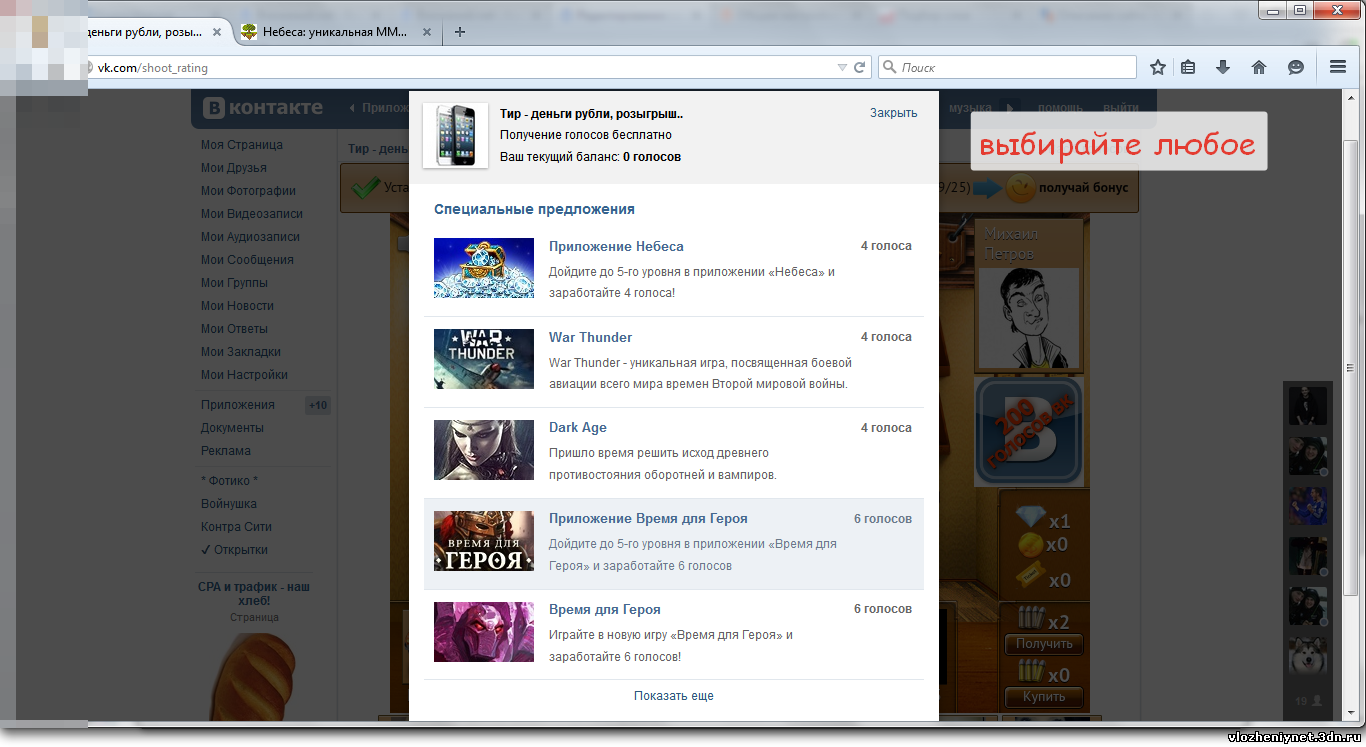Open Реклама in sidebar
This screenshot has height=747, width=1366.
pos(225,451)
